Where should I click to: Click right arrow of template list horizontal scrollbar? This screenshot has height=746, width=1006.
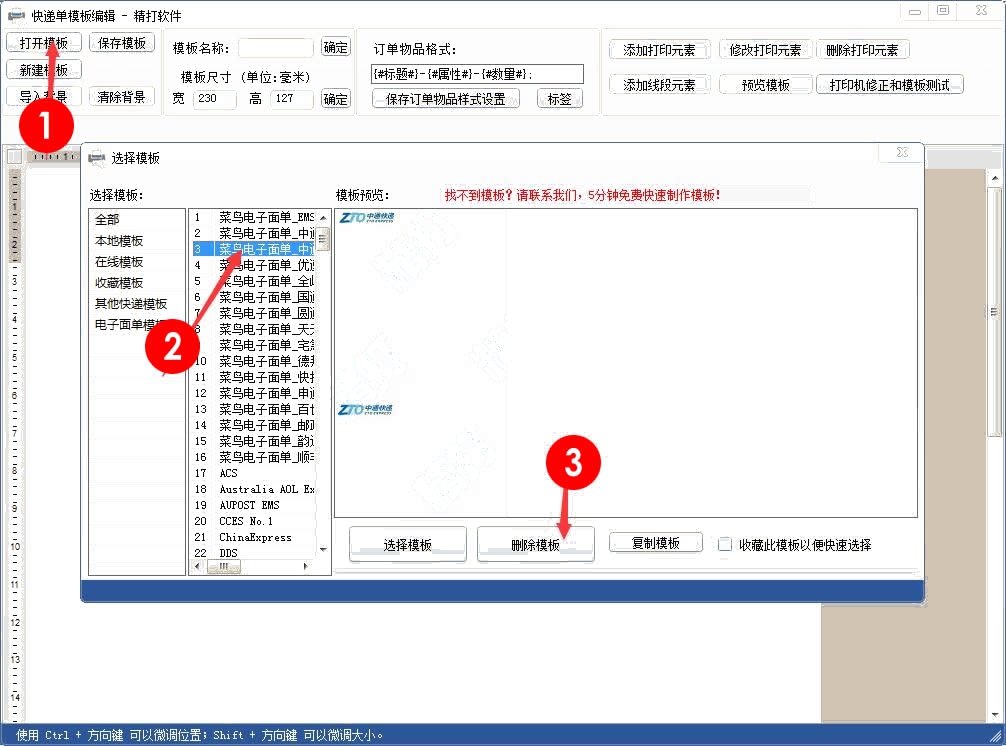305,566
